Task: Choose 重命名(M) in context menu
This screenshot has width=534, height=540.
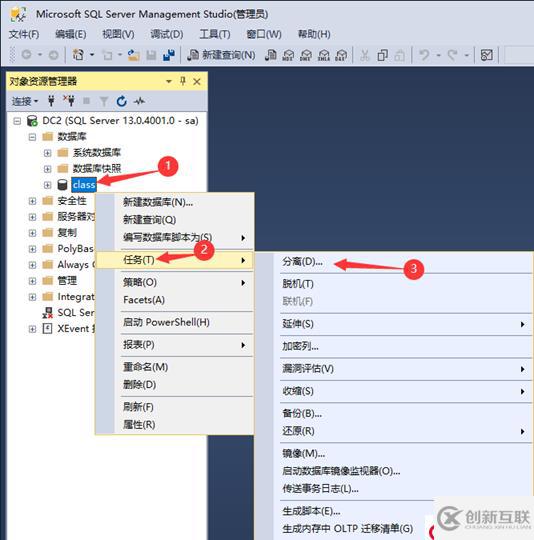Action: click(175, 367)
